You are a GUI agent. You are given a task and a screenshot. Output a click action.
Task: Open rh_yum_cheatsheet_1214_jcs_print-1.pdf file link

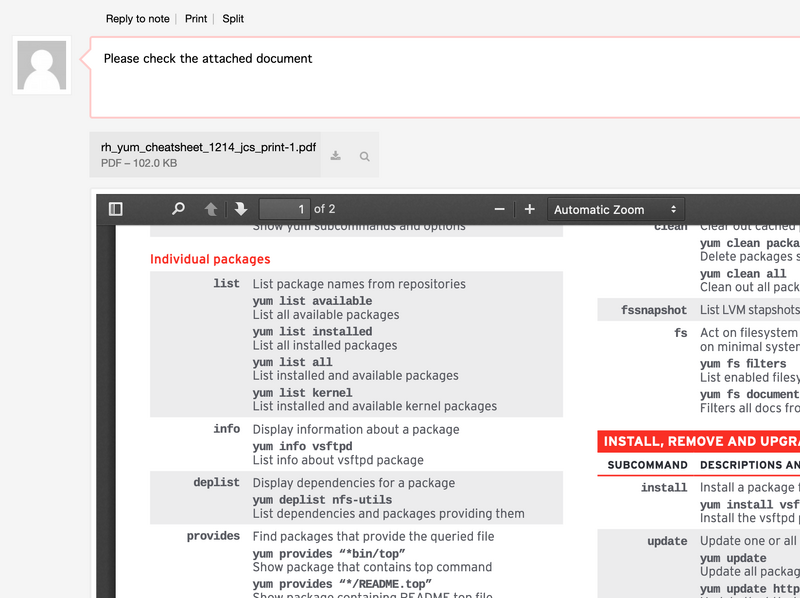[x=208, y=147]
